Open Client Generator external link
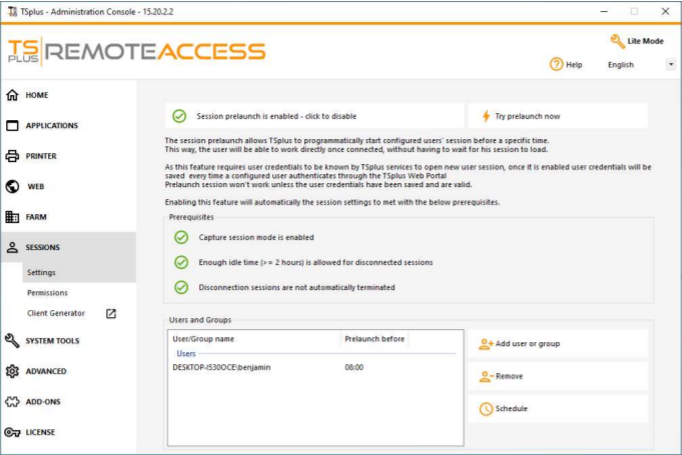This screenshot has width=682, height=455. coord(111,313)
